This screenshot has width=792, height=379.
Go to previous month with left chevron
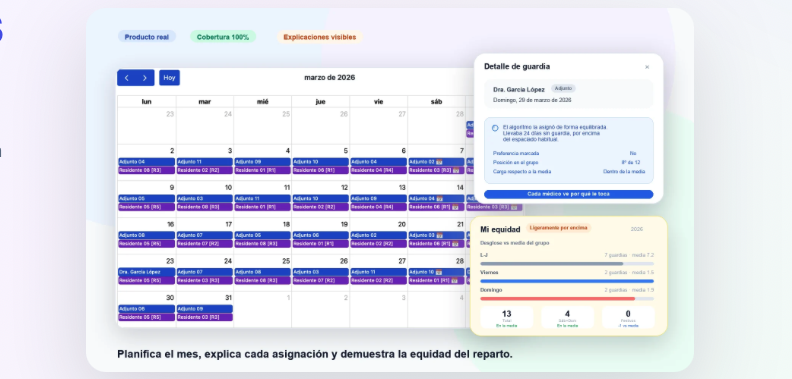[127, 78]
